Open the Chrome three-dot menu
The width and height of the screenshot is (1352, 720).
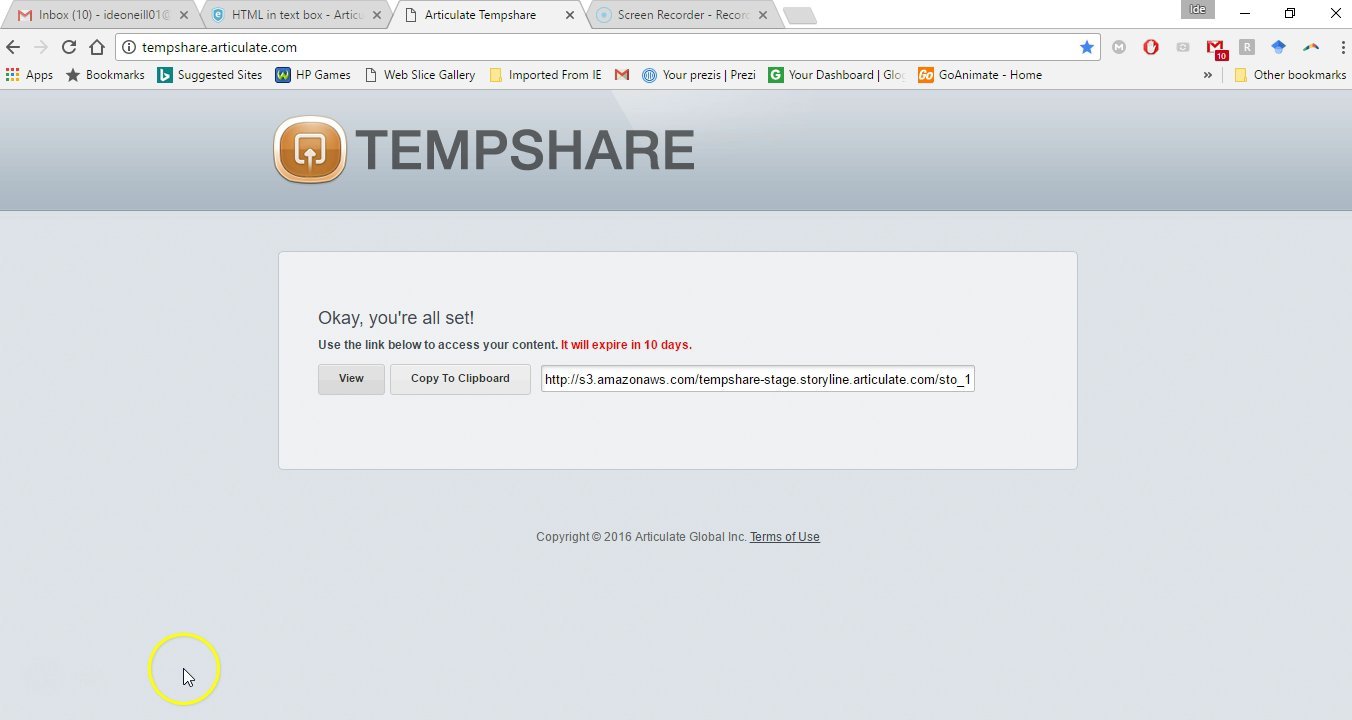tap(1343, 47)
